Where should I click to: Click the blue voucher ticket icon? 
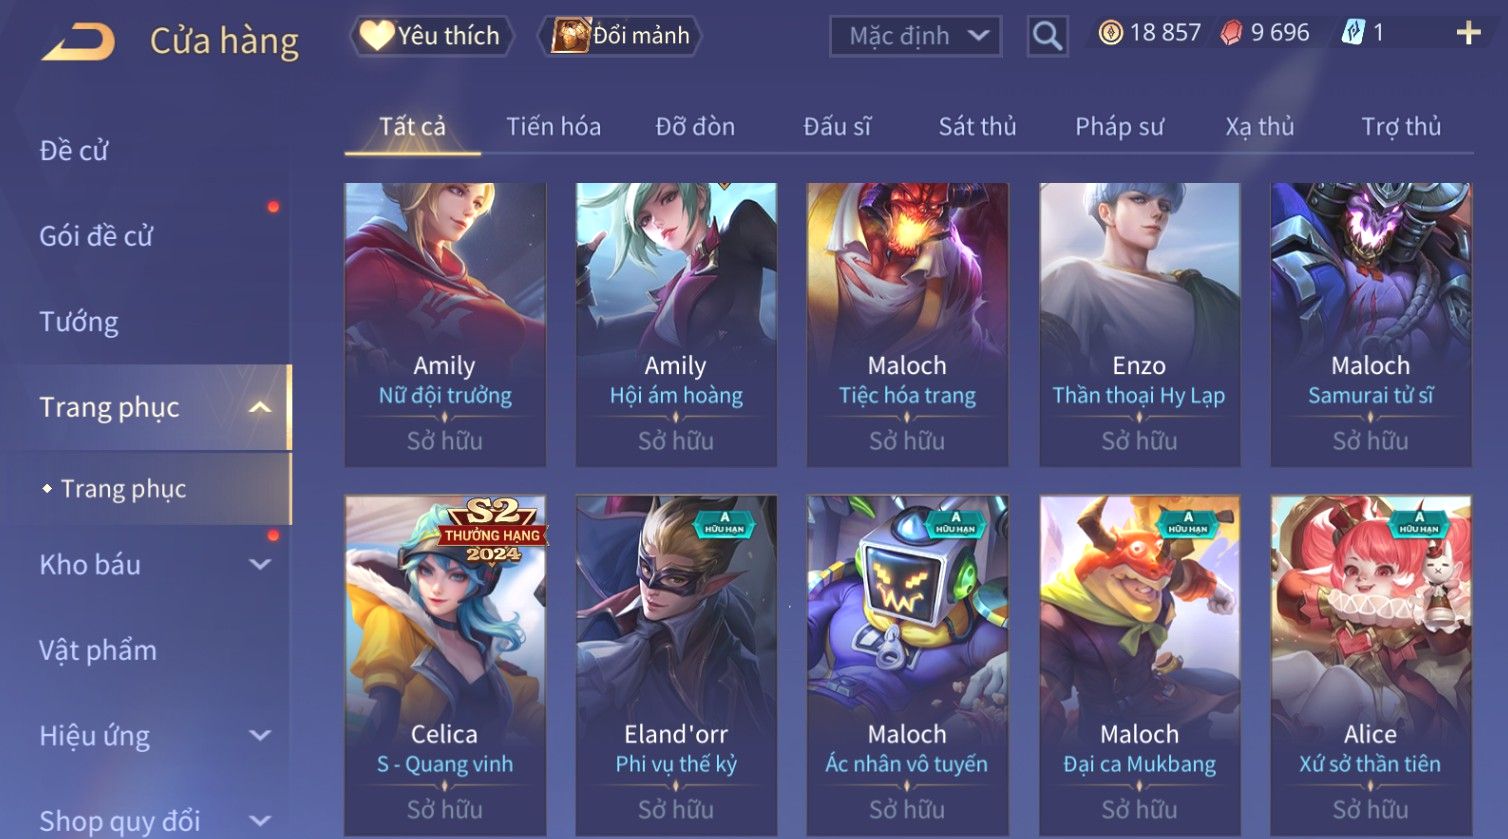(1353, 33)
